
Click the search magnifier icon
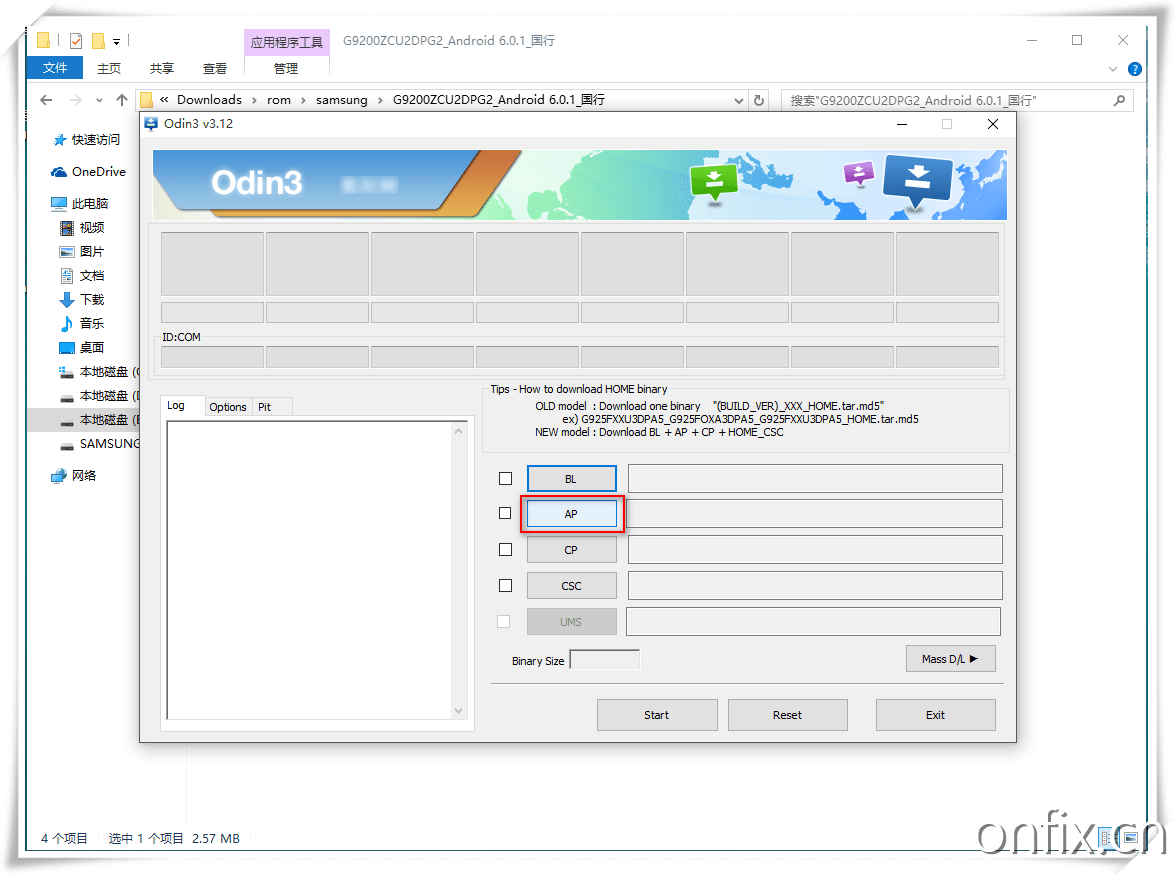(1119, 100)
